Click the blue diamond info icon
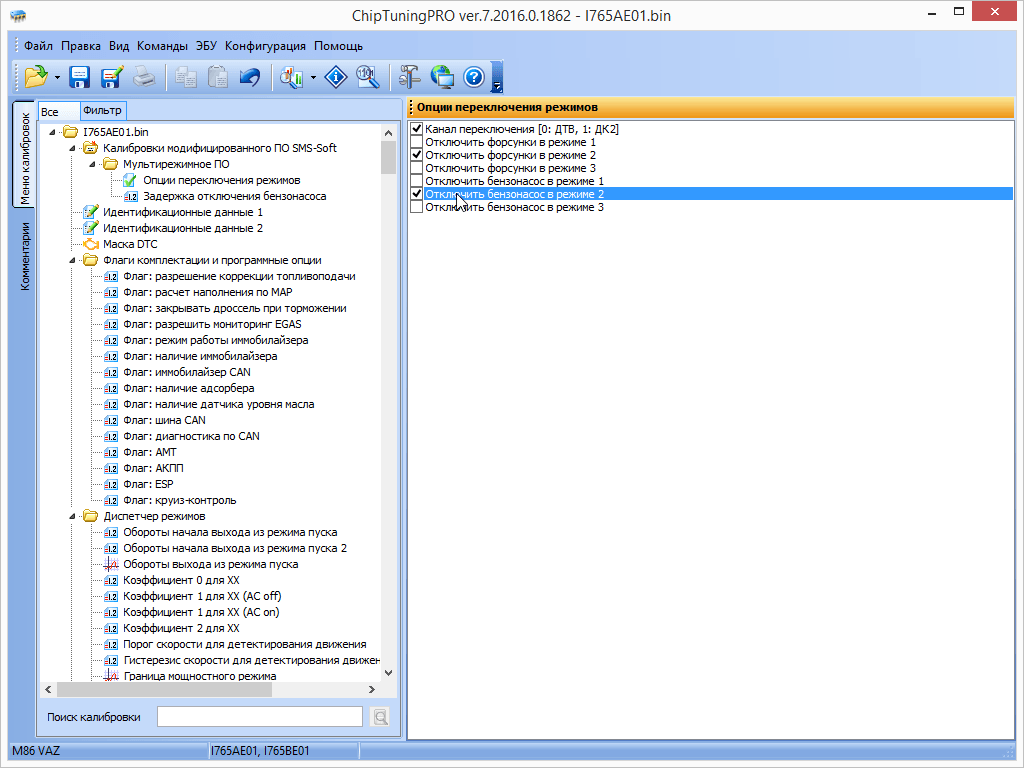The height and width of the screenshot is (768, 1024). point(337,76)
